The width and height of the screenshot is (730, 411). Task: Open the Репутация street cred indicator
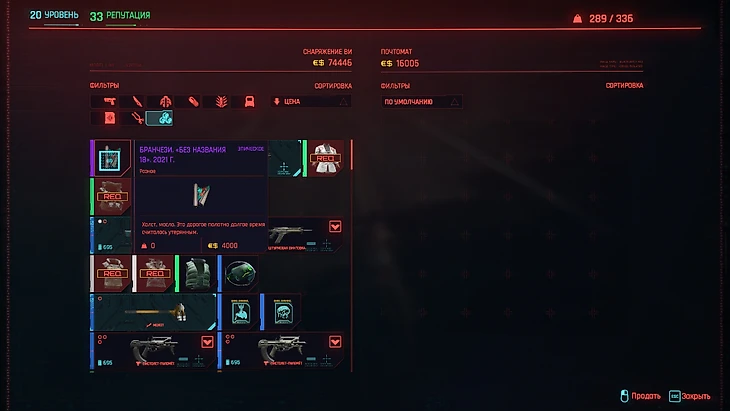point(120,16)
